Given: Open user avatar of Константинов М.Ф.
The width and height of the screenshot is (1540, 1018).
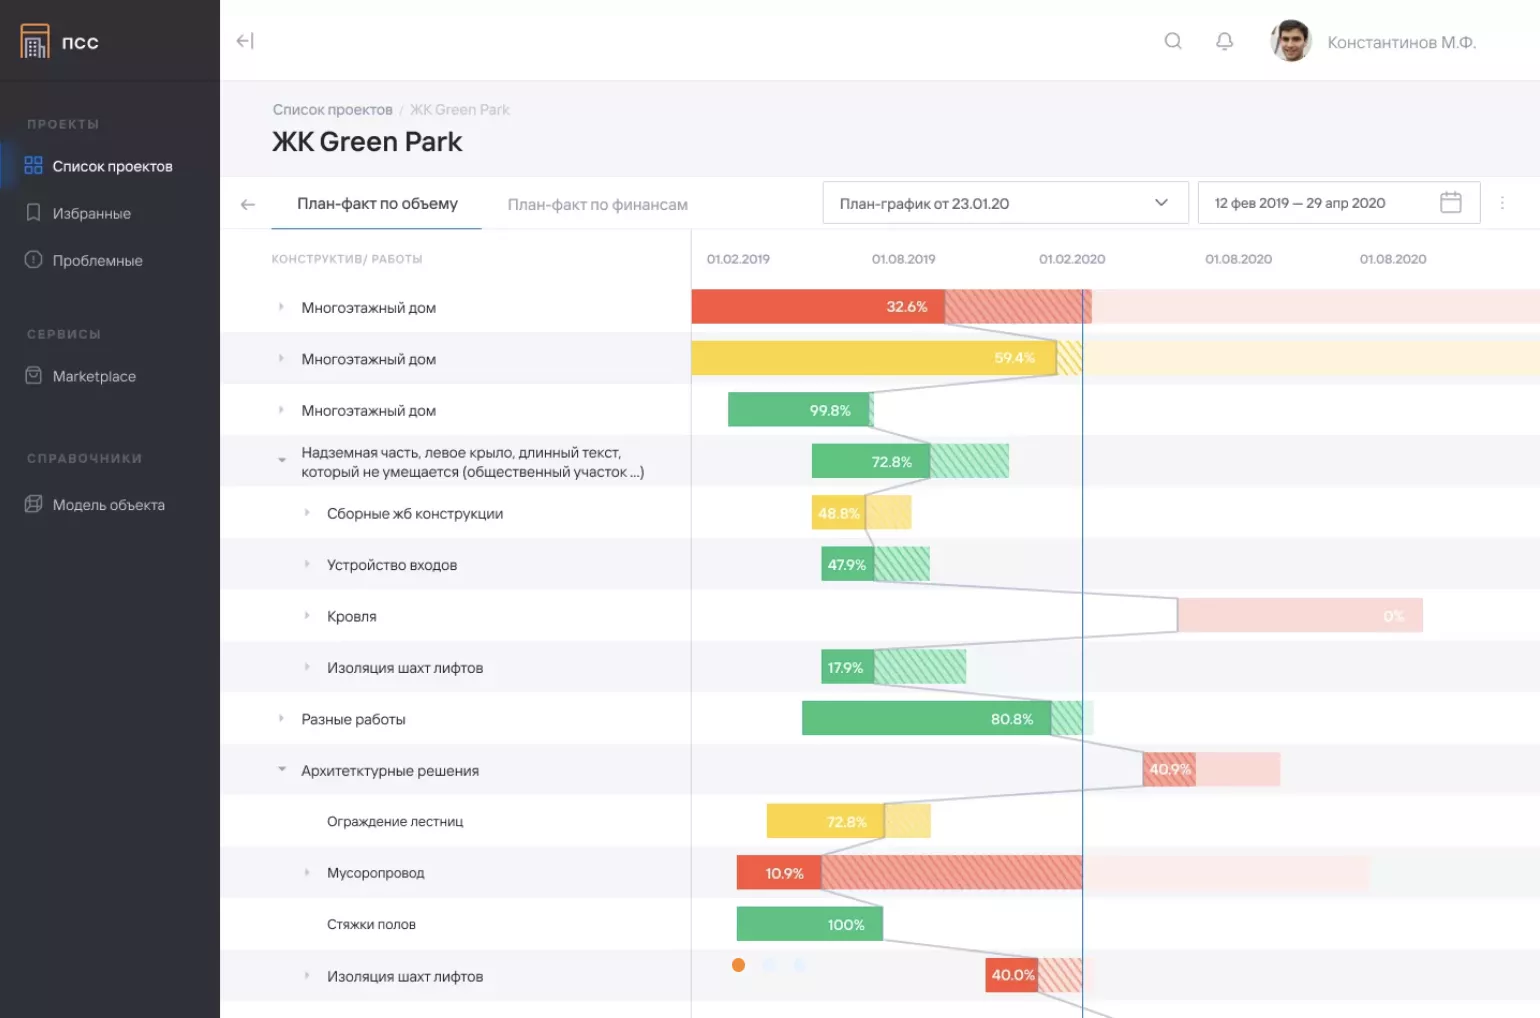Looking at the screenshot, I should pyautogui.click(x=1290, y=41).
